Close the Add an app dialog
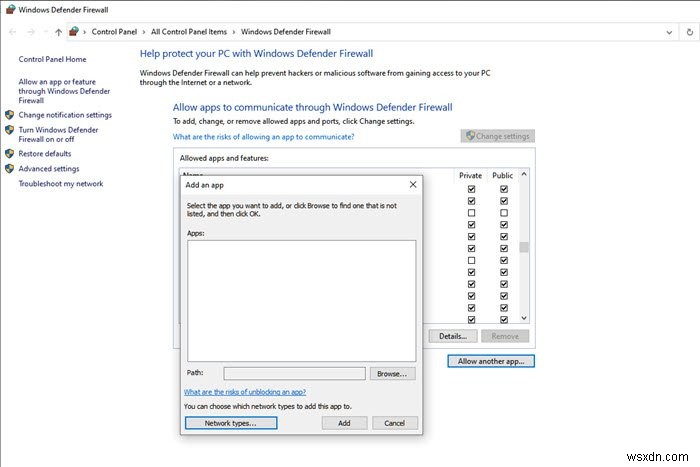 coord(413,184)
